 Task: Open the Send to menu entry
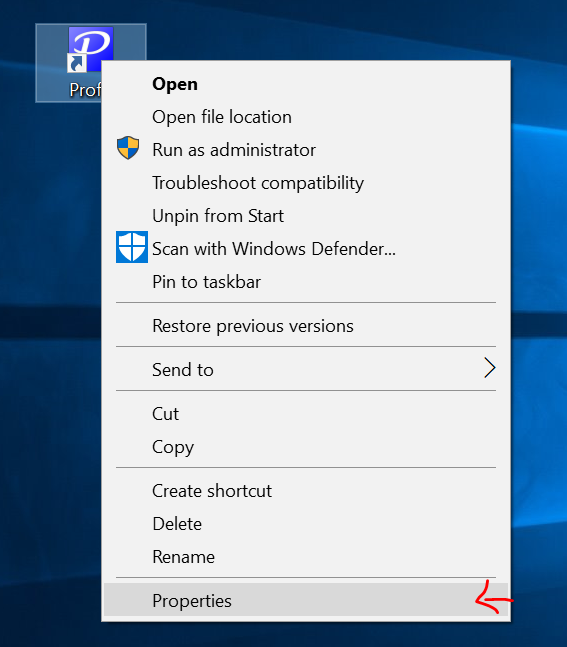point(306,370)
